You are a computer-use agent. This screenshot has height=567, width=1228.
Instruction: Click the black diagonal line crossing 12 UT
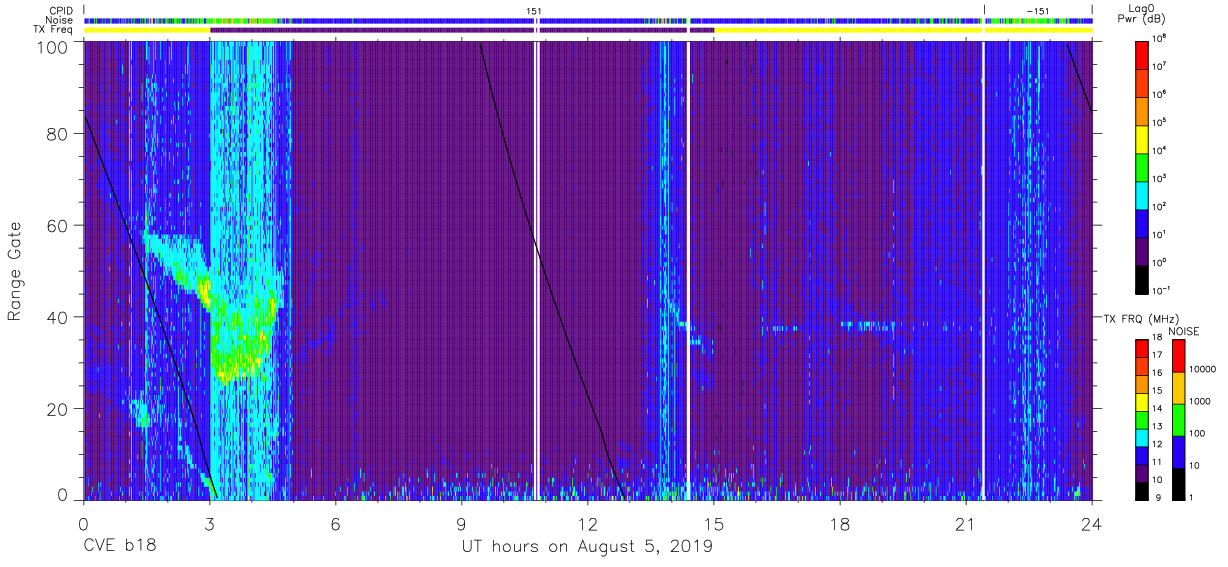tap(552, 272)
